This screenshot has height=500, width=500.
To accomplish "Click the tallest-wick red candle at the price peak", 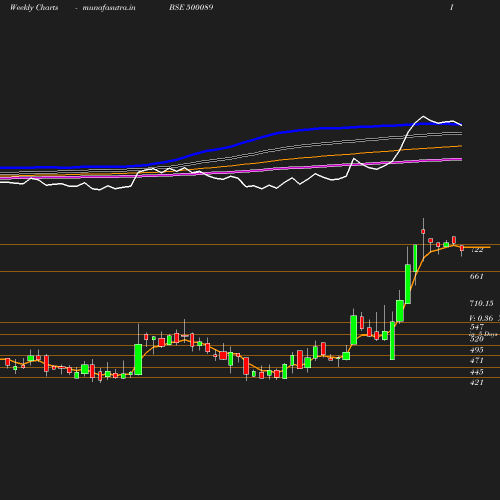I will click(423, 231).
